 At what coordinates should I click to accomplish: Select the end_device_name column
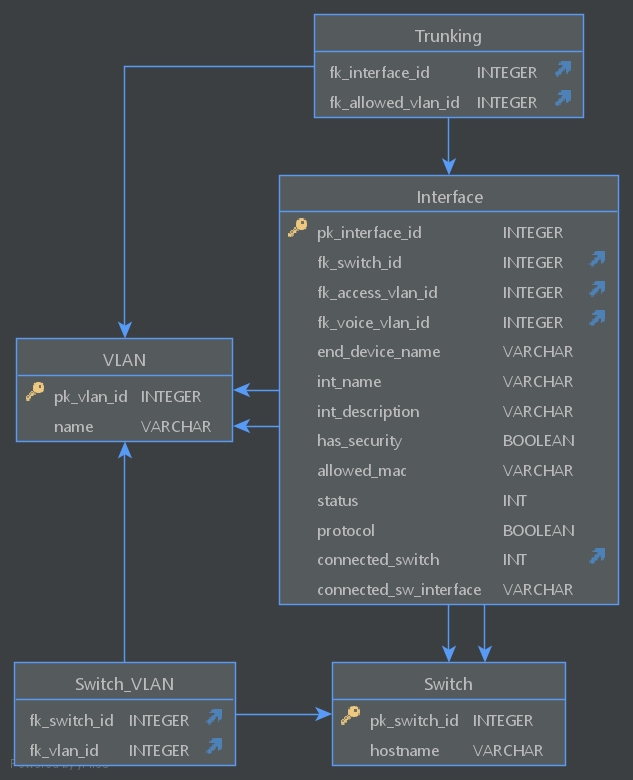(x=449, y=352)
